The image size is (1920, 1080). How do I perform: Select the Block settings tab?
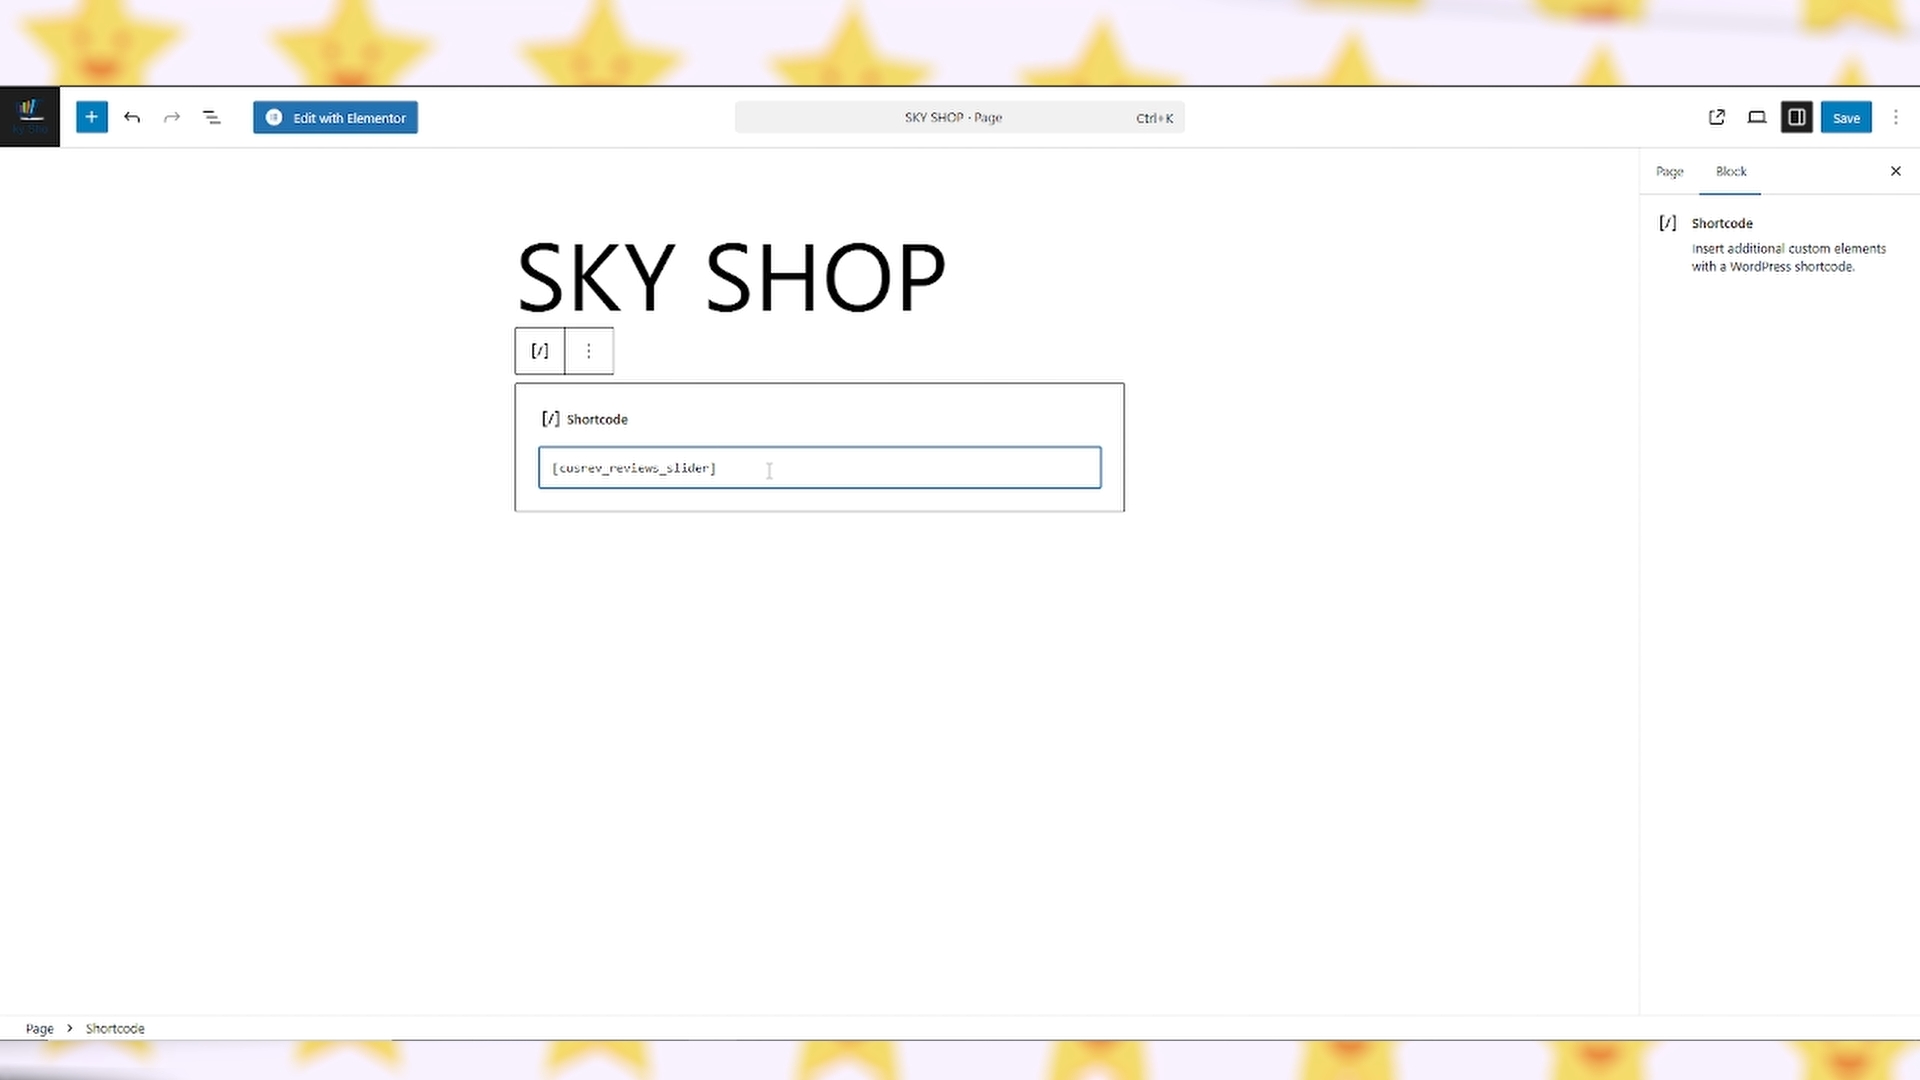[1731, 171]
